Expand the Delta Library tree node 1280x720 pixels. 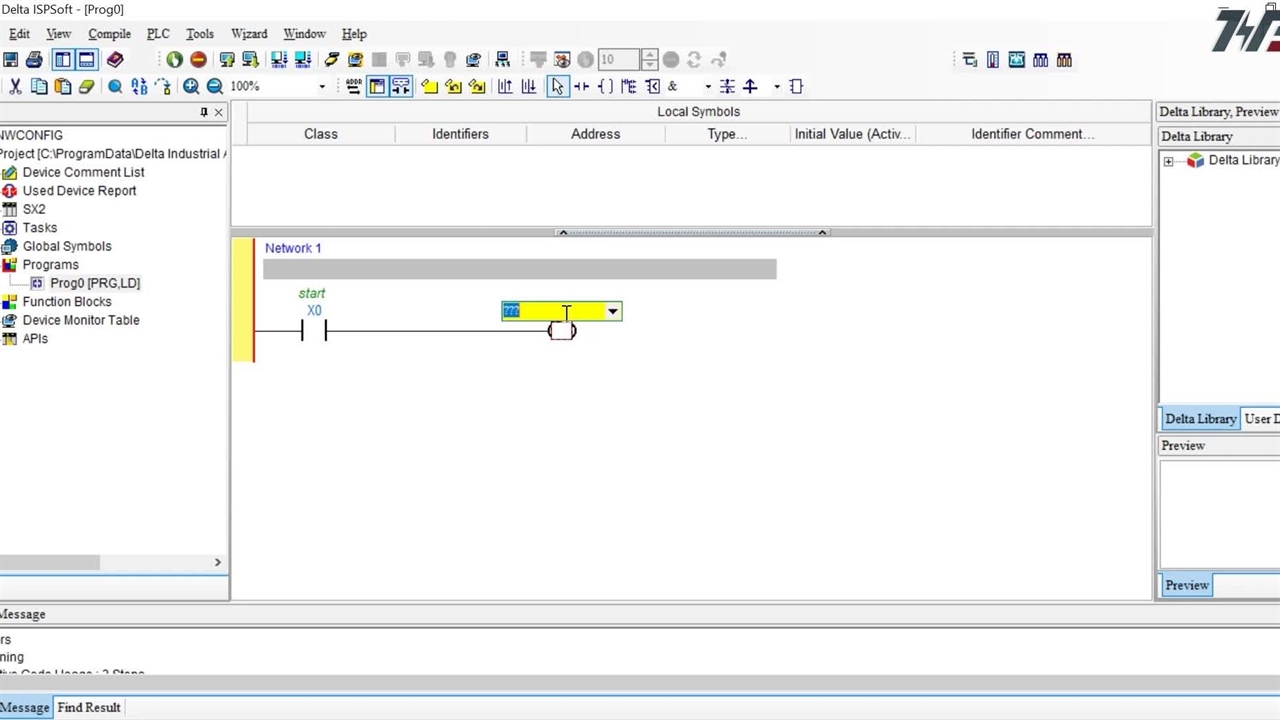pyautogui.click(x=1168, y=161)
